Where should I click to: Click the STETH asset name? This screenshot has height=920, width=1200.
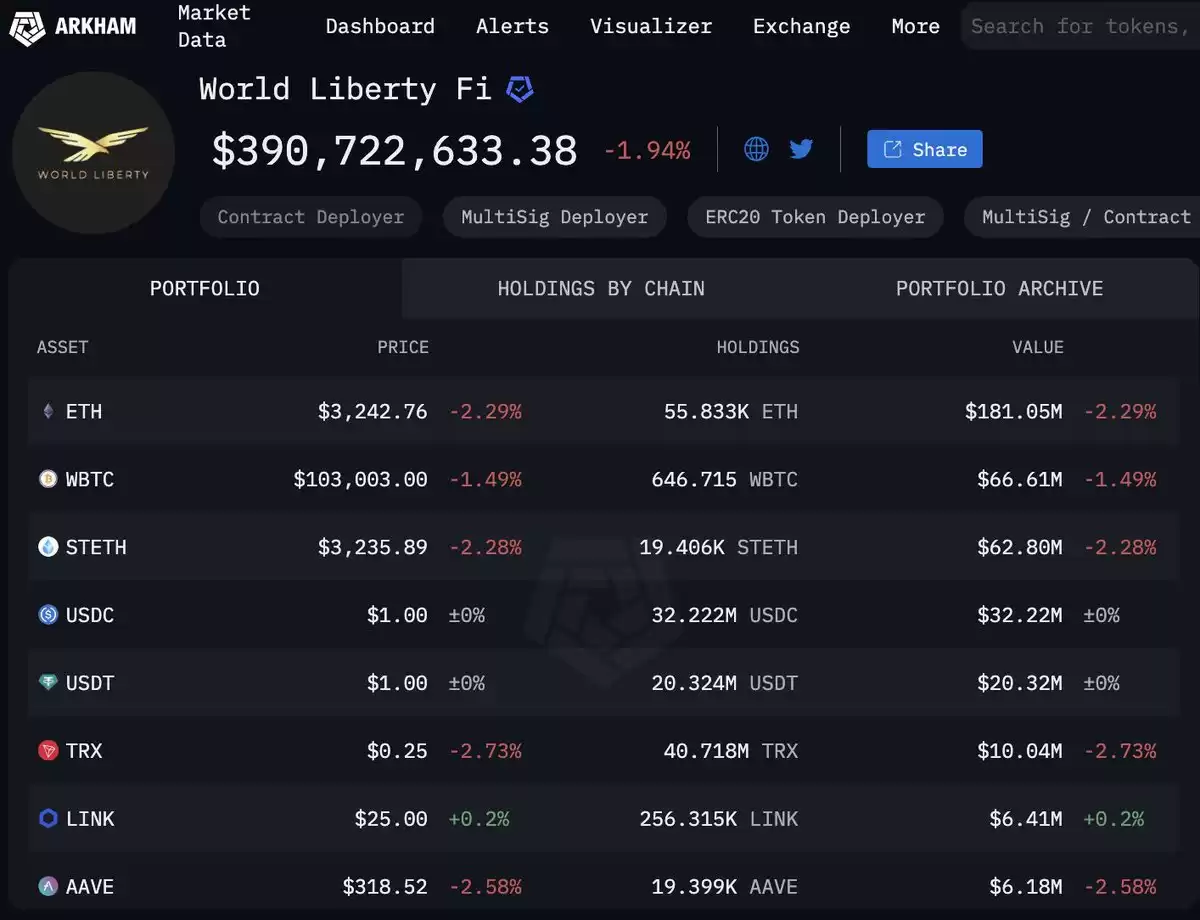click(x=96, y=547)
